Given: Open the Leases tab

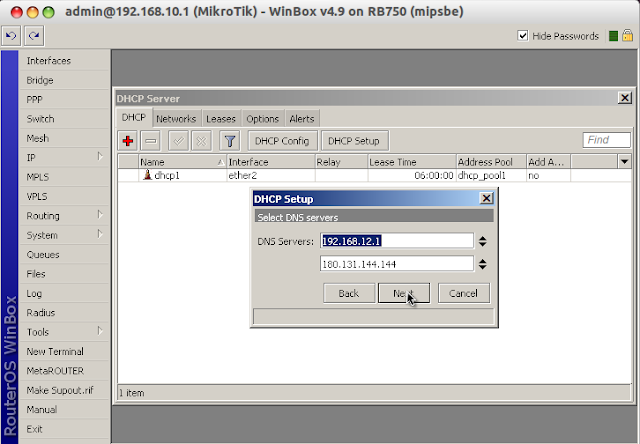Looking at the screenshot, I should 221,119.
